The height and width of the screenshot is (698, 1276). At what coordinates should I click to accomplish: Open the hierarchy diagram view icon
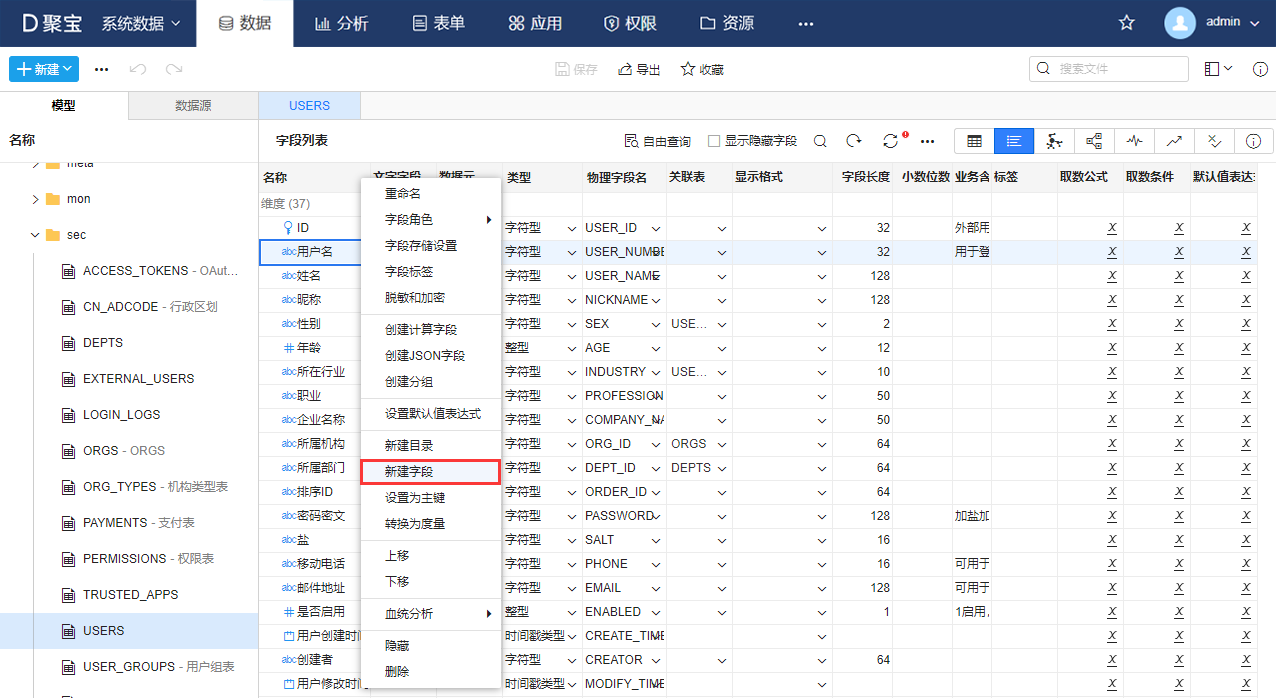1094,141
